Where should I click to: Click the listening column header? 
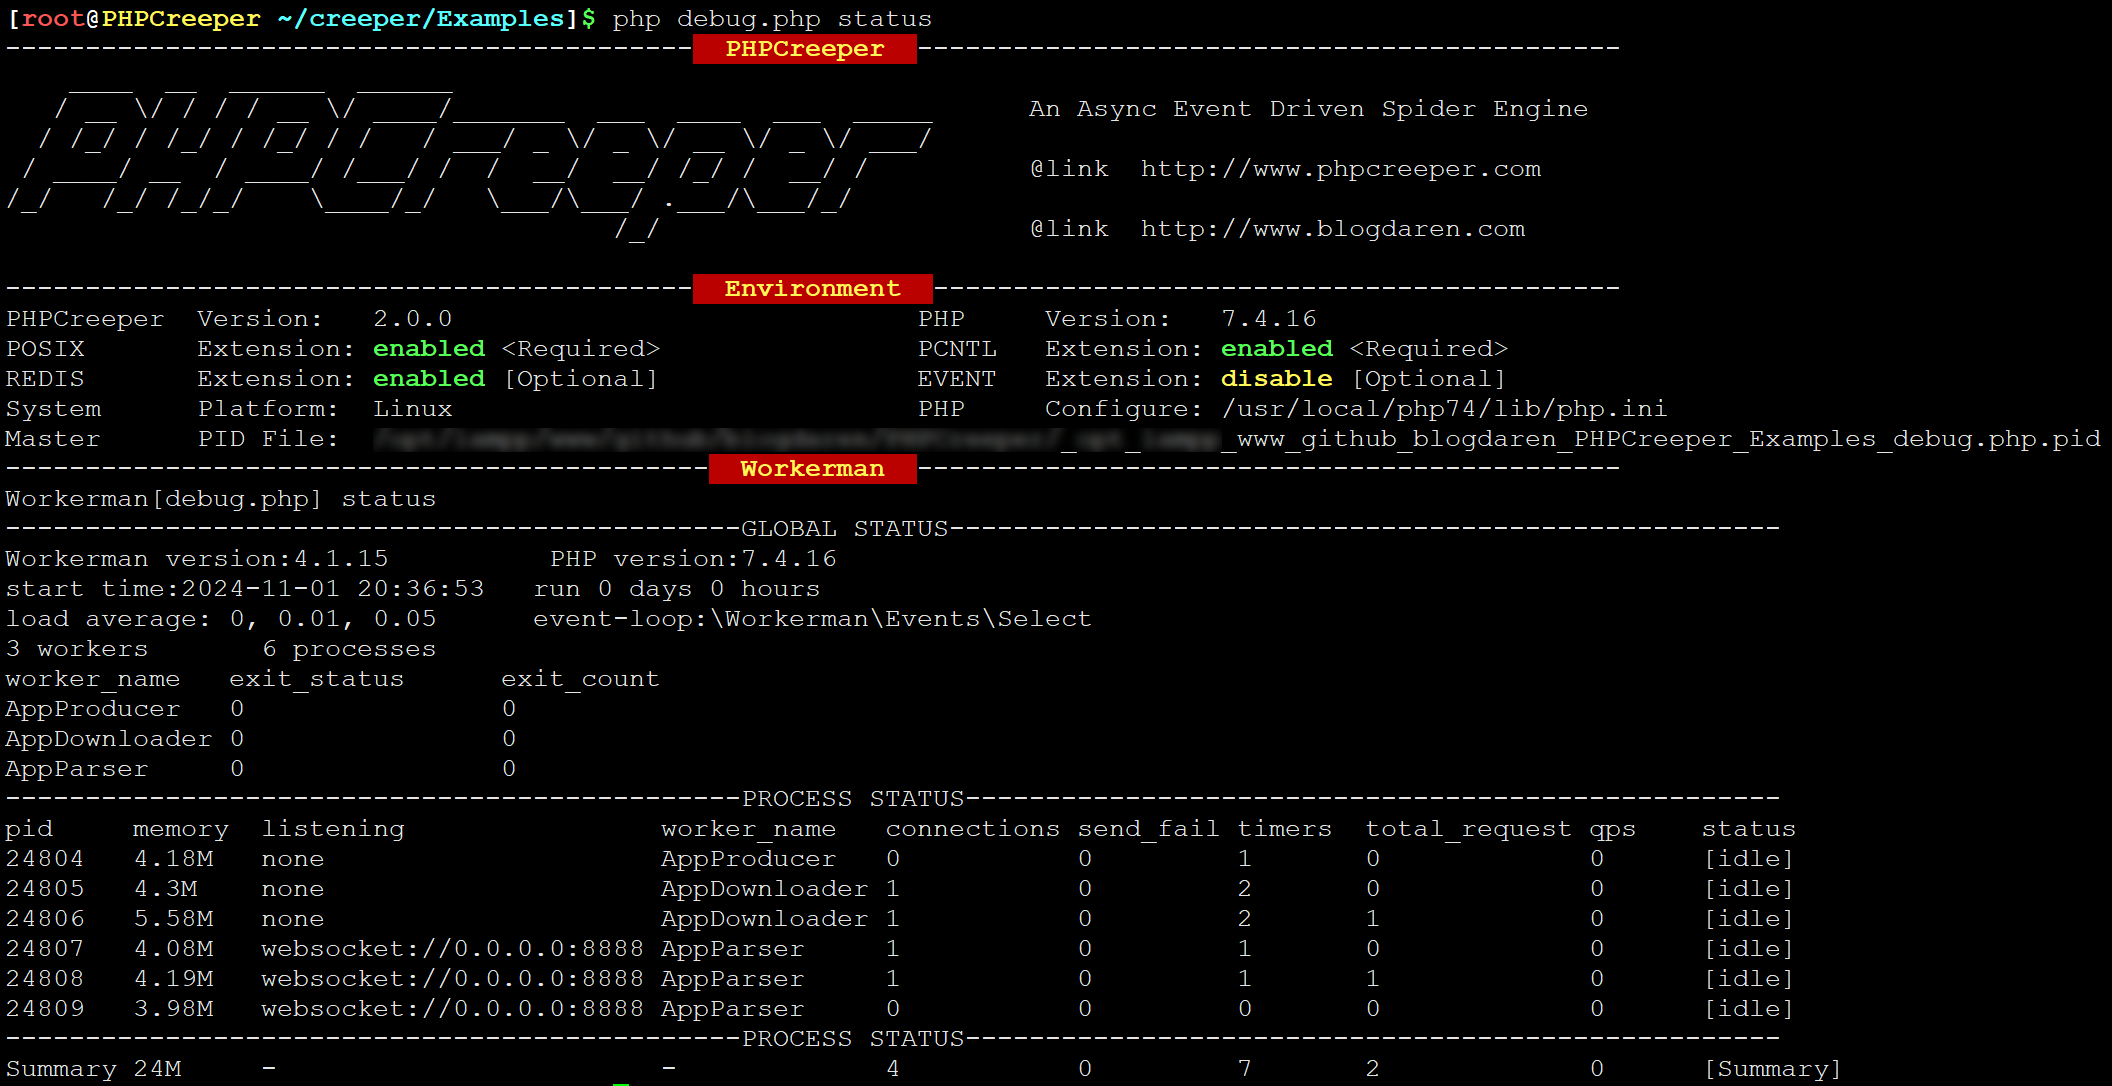[x=333, y=829]
